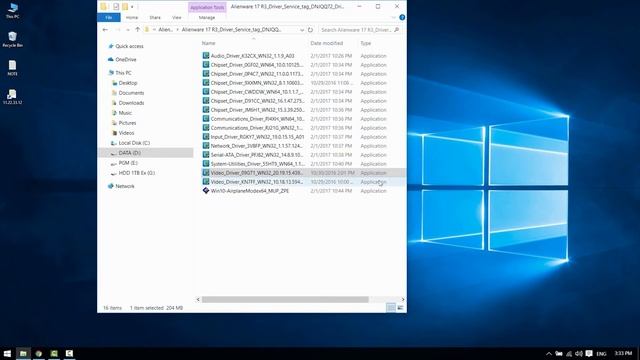Select OneDrive in navigation pane
This screenshot has height=360, width=640.
pos(126,59)
